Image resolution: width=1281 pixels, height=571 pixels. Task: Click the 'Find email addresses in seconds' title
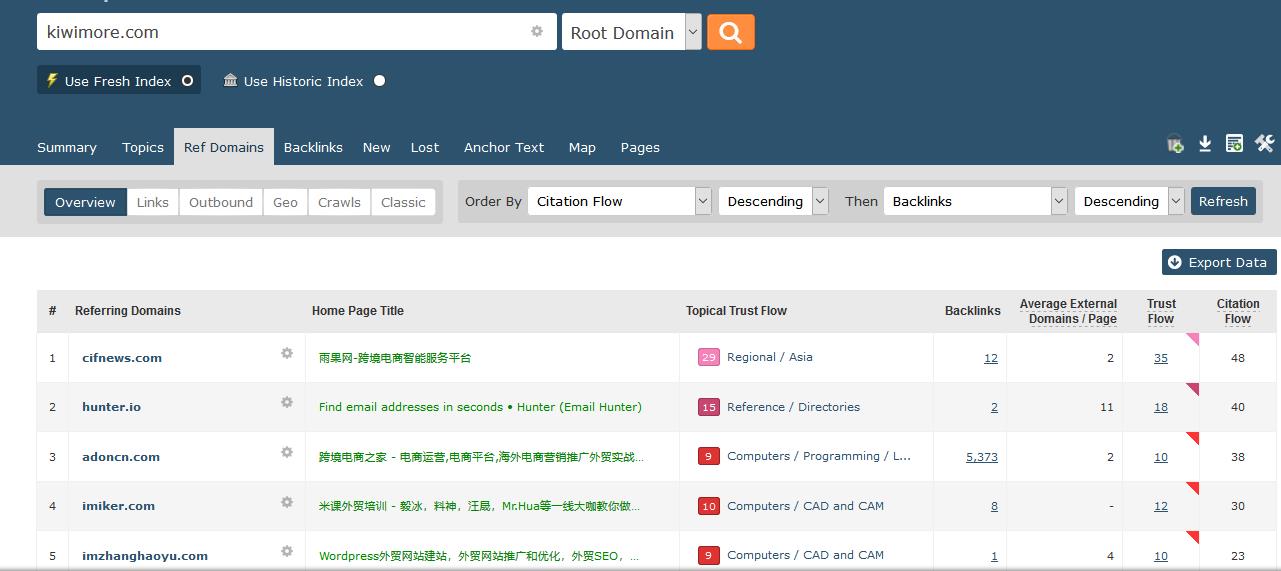pos(480,407)
